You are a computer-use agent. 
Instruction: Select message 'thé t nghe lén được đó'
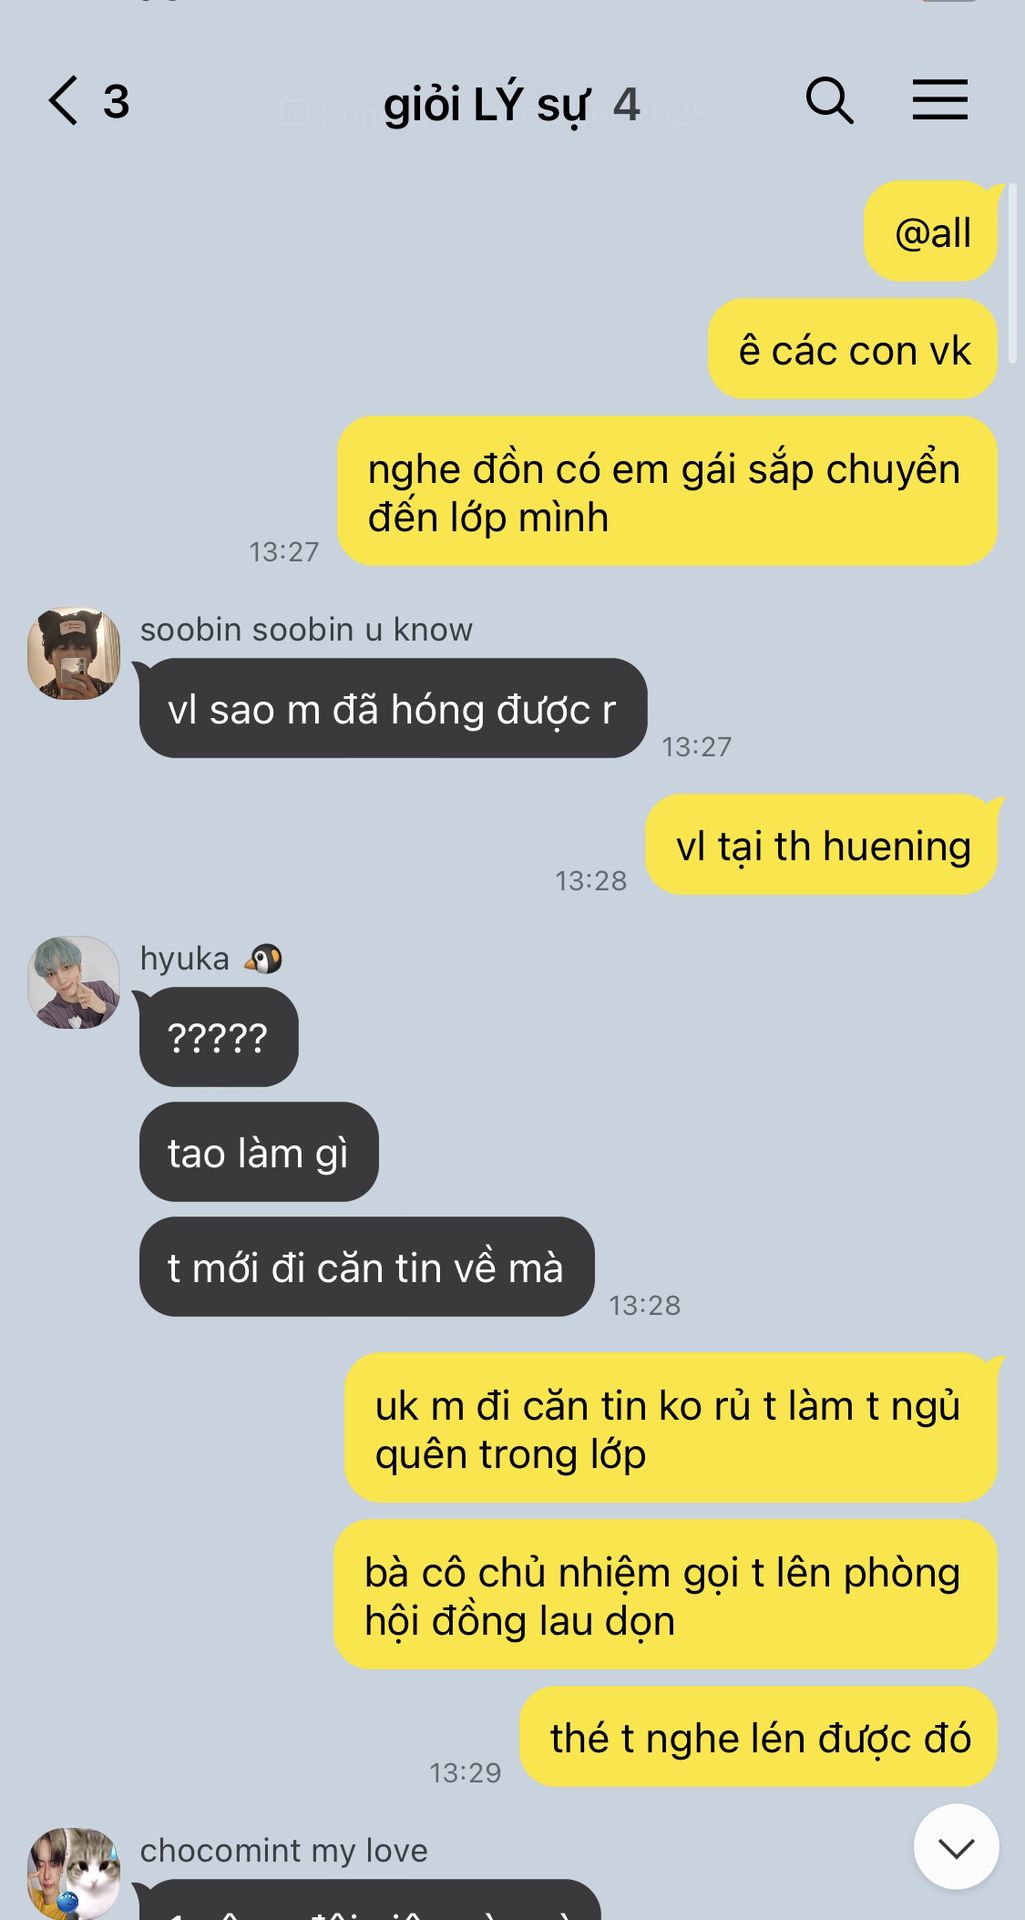point(759,1737)
